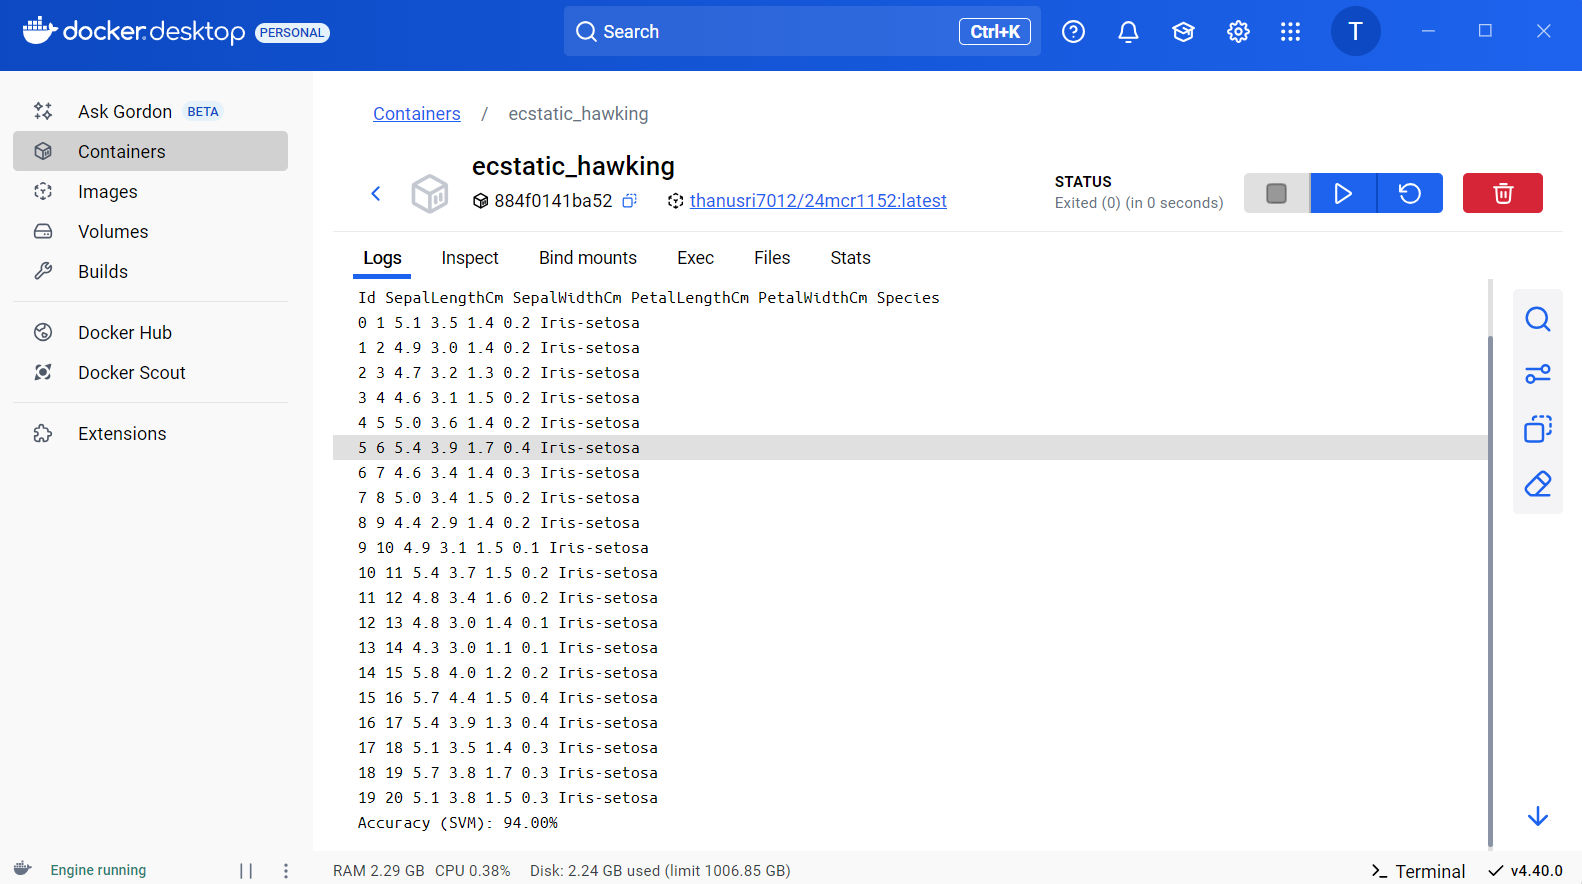Copy logs to clipboard

click(1538, 429)
